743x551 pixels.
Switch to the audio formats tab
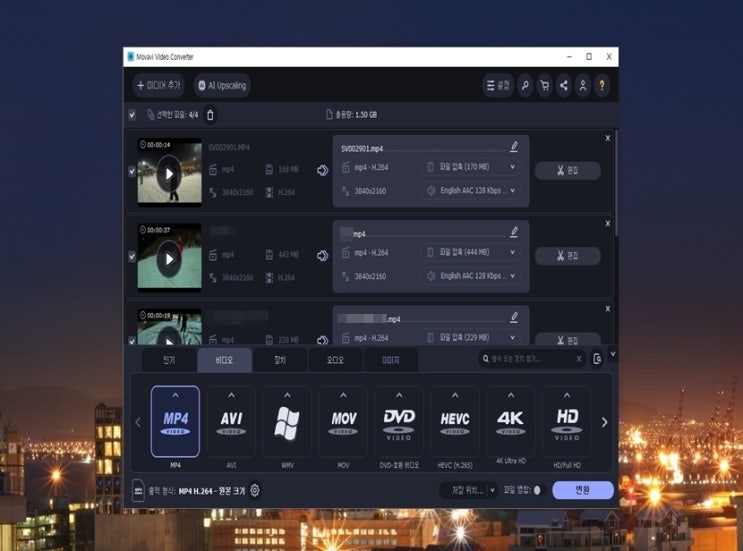pos(335,360)
